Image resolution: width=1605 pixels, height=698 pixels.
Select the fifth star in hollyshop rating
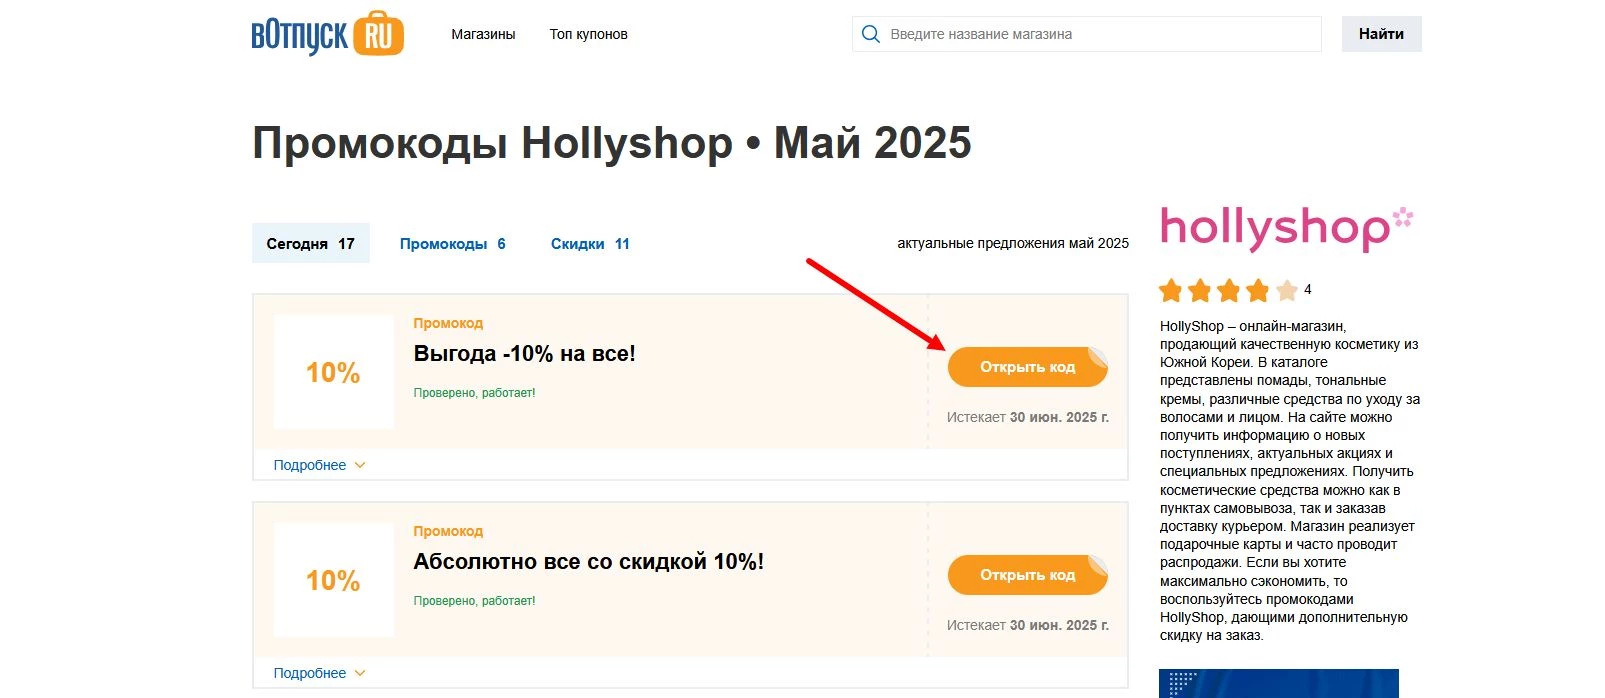click(1285, 290)
